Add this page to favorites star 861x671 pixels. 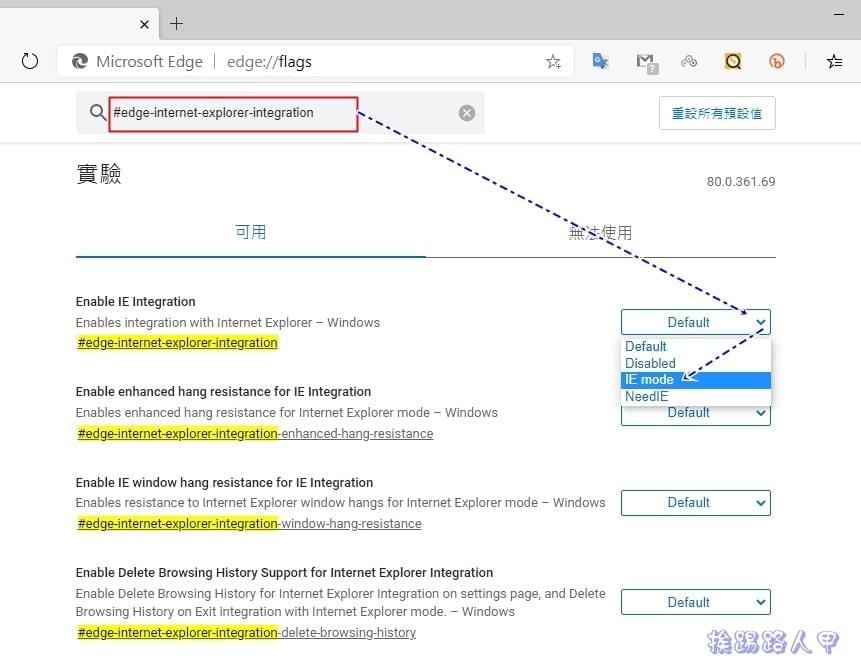(x=553, y=61)
